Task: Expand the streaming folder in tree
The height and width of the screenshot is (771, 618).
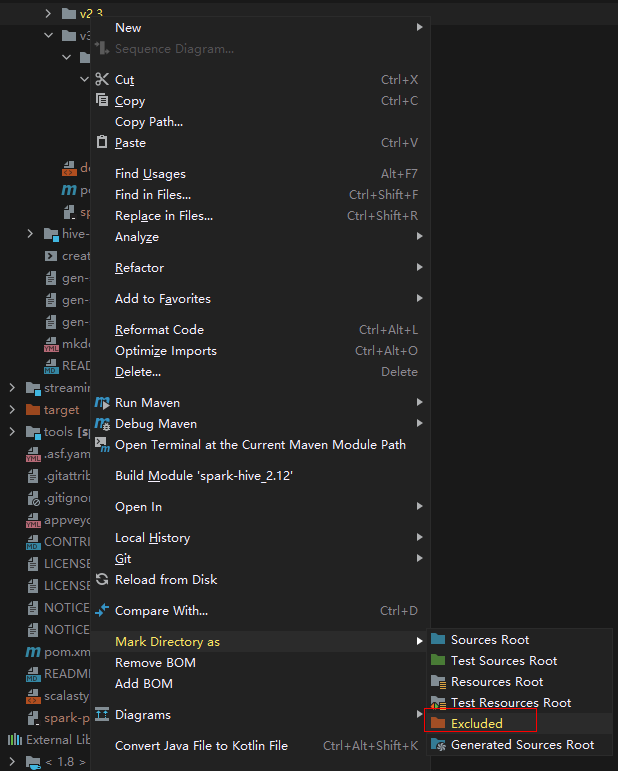Action: pos(11,388)
